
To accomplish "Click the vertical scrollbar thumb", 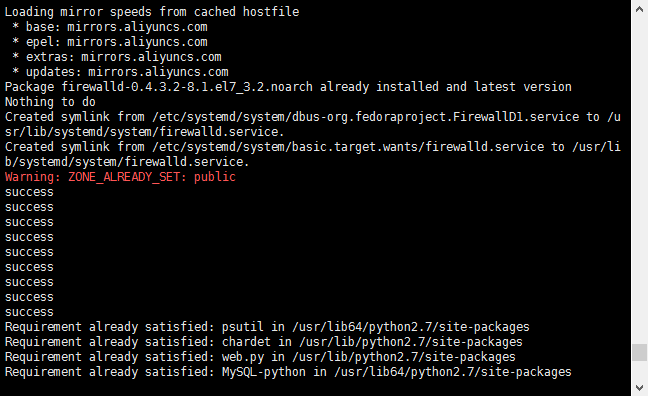I will (639, 353).
